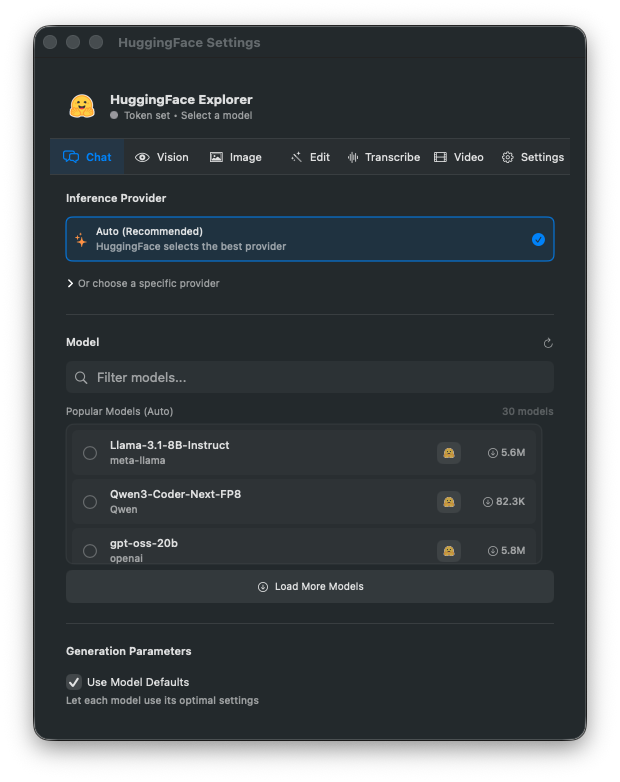Click 'Let each model use its optimal settings'

click(162, 700)
